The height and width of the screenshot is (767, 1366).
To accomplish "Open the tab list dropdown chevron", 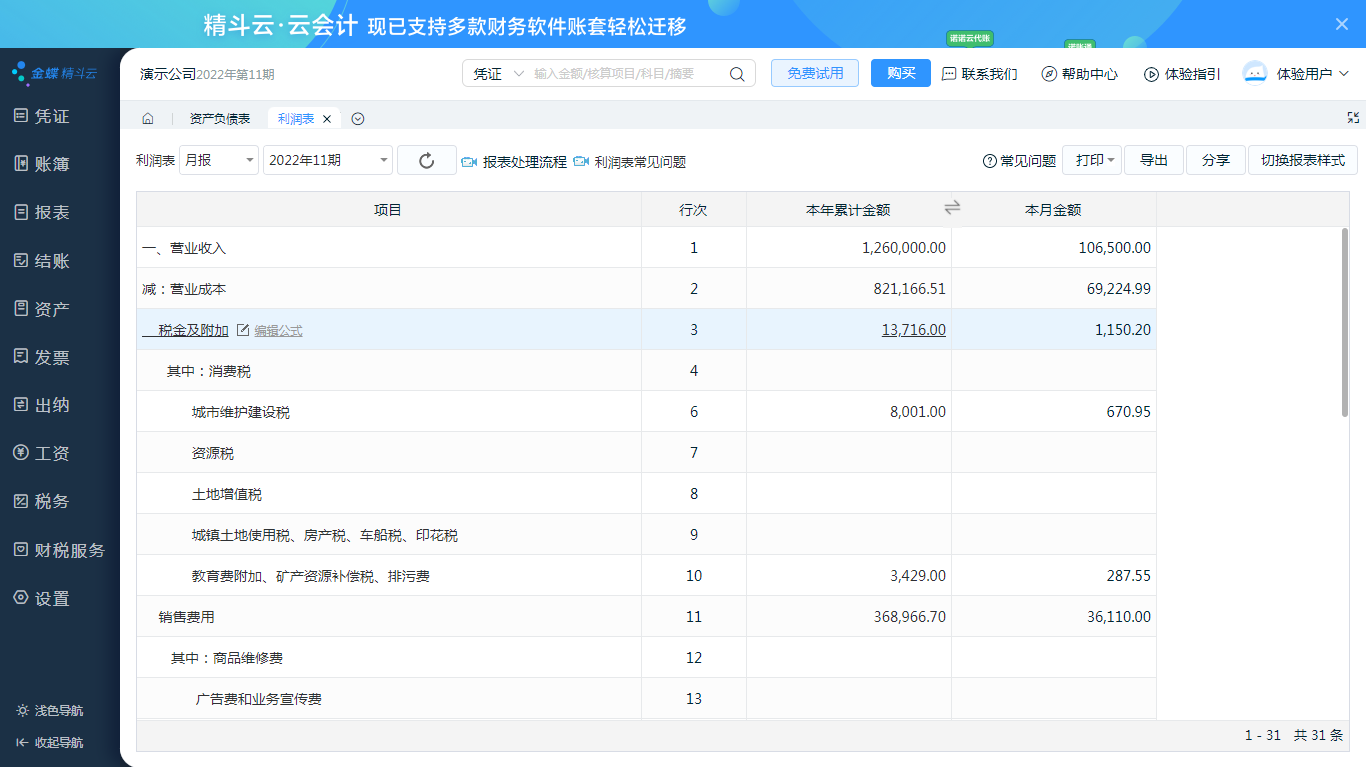I will point(358,119).
